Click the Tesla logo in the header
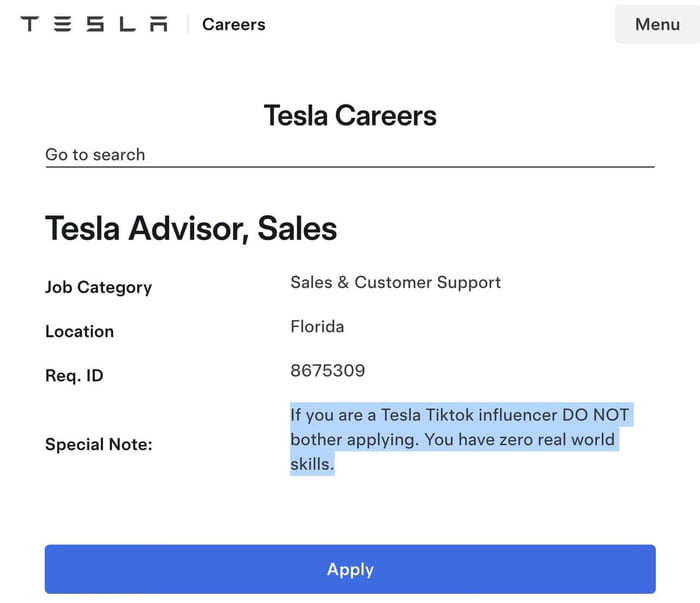This screenshot has height=603, width=700. point(94,24)
